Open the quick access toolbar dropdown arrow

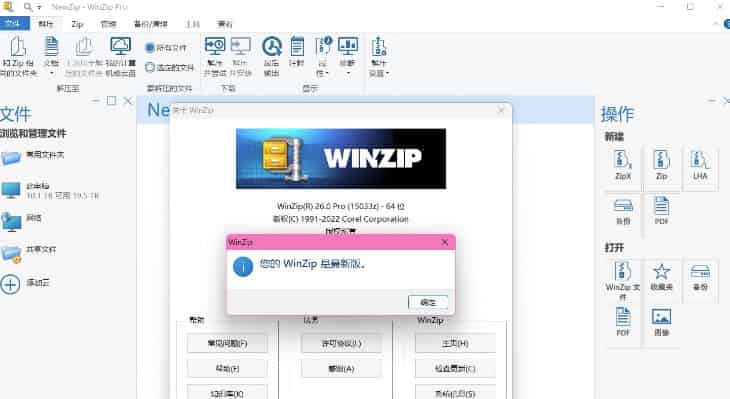pos(40,7)
